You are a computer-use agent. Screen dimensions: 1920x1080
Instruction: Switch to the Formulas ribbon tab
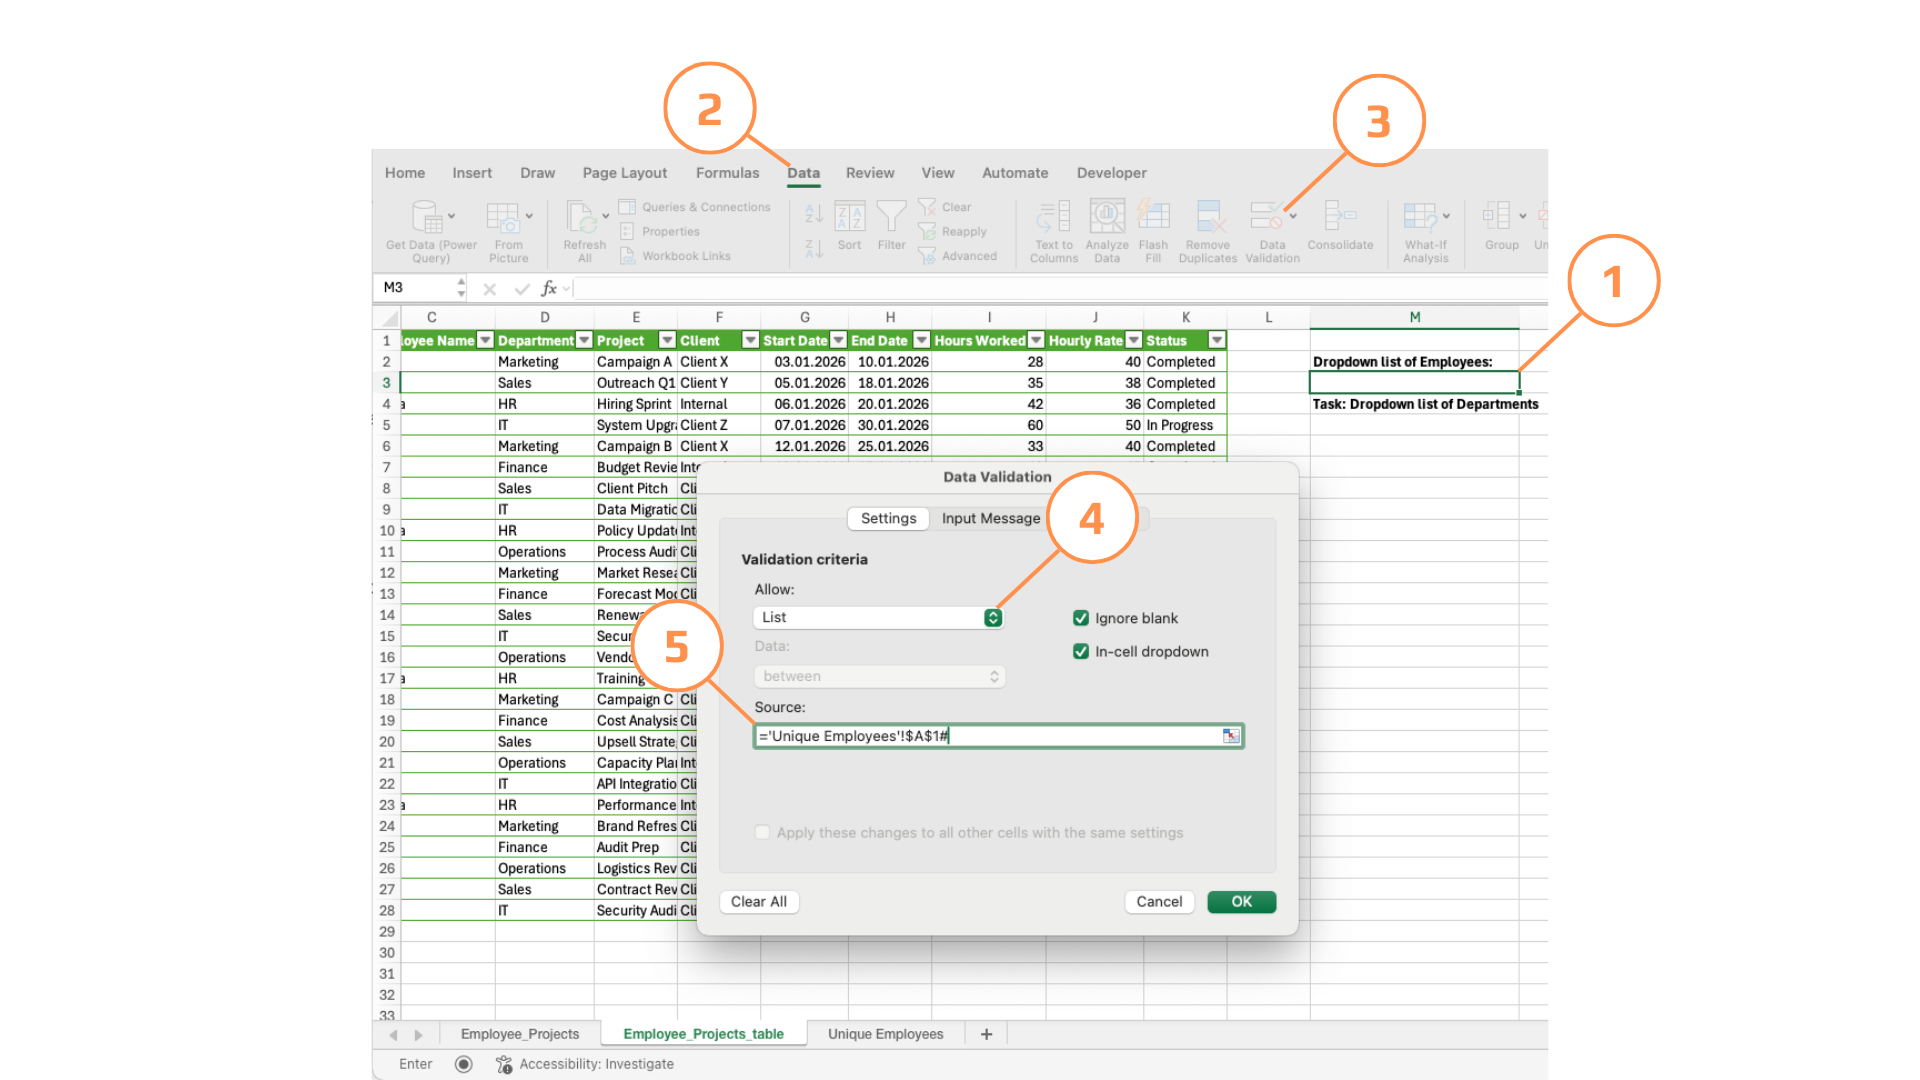pos(727,173)
